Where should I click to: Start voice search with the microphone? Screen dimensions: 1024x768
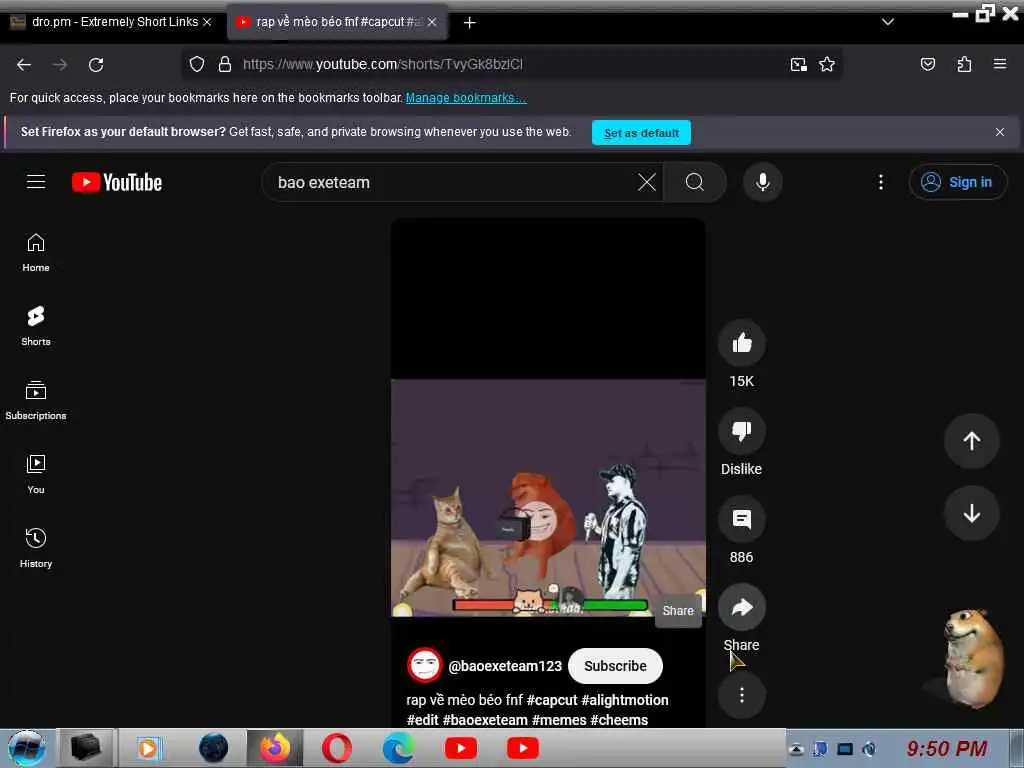coord(762,182)
